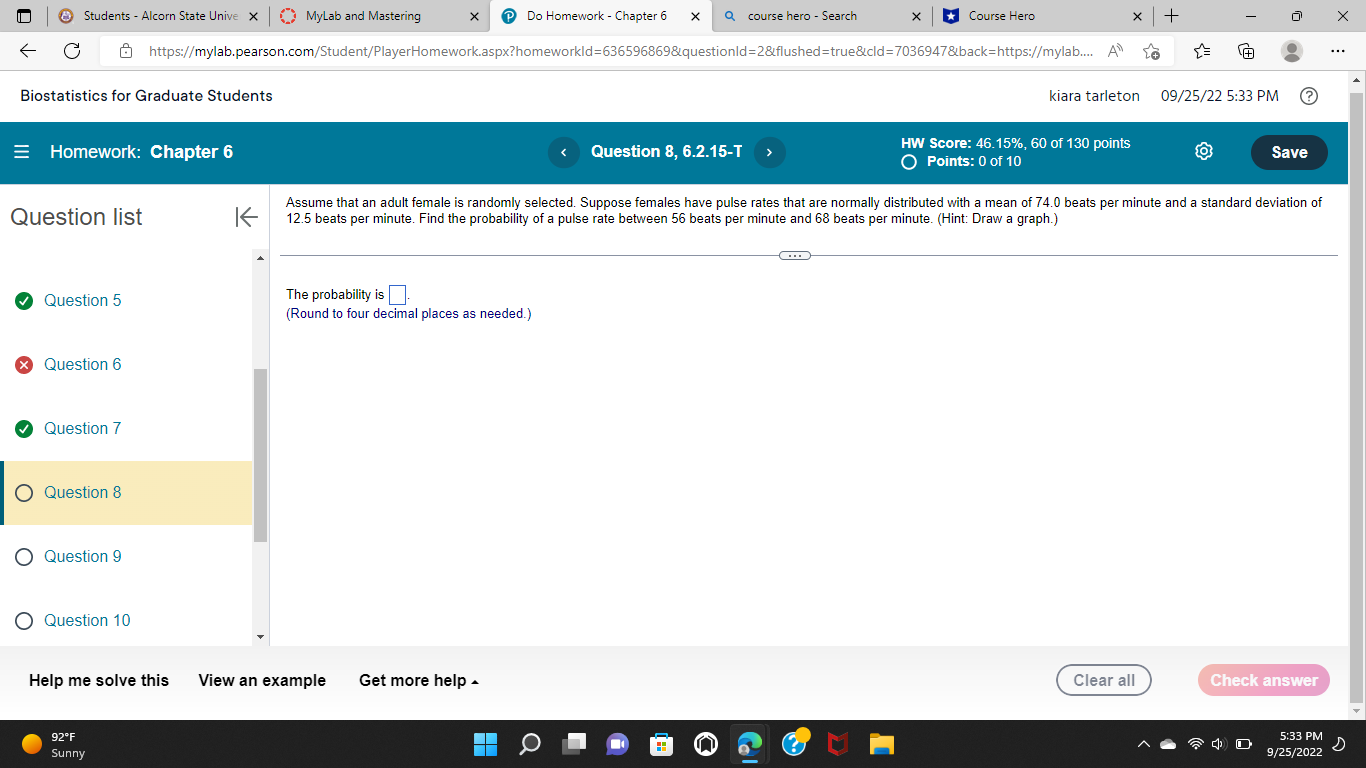Click the Check answer button
Image resolution: width=1366 pixels, height=768 pixels.
click(1263, 680)
